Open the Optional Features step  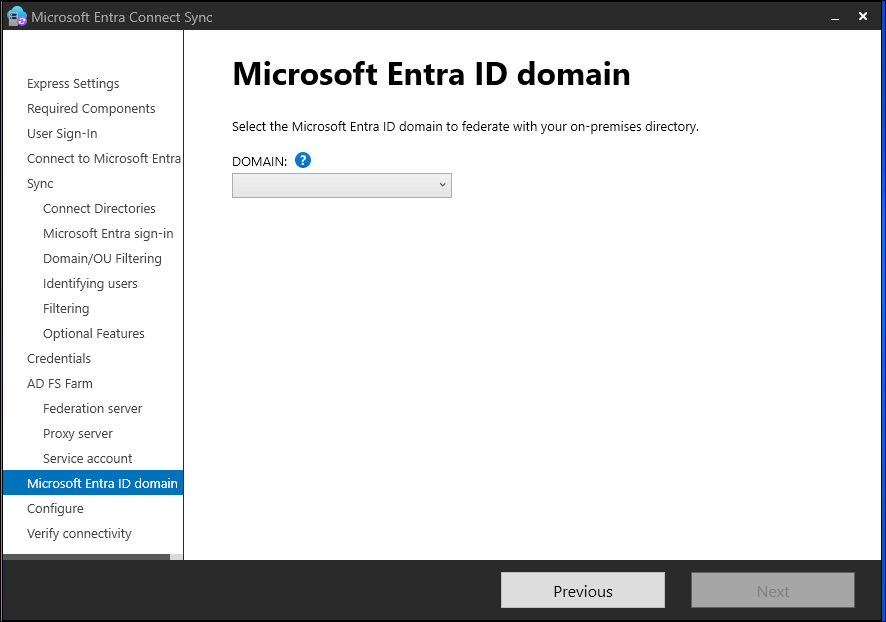[x=94, y=334]
